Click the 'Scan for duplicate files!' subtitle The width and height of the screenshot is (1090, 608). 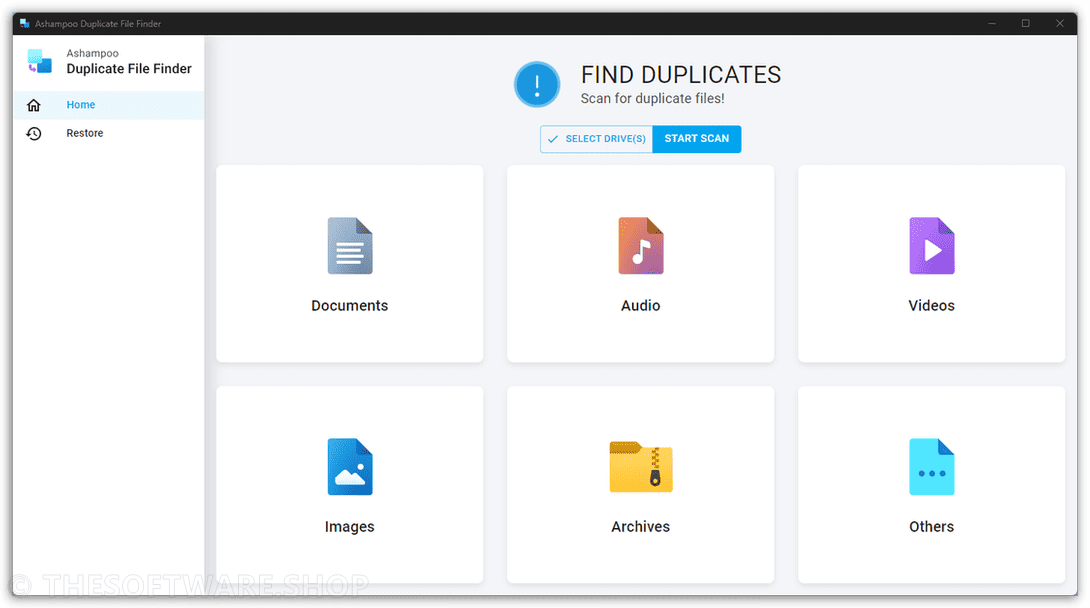[653, 99]
